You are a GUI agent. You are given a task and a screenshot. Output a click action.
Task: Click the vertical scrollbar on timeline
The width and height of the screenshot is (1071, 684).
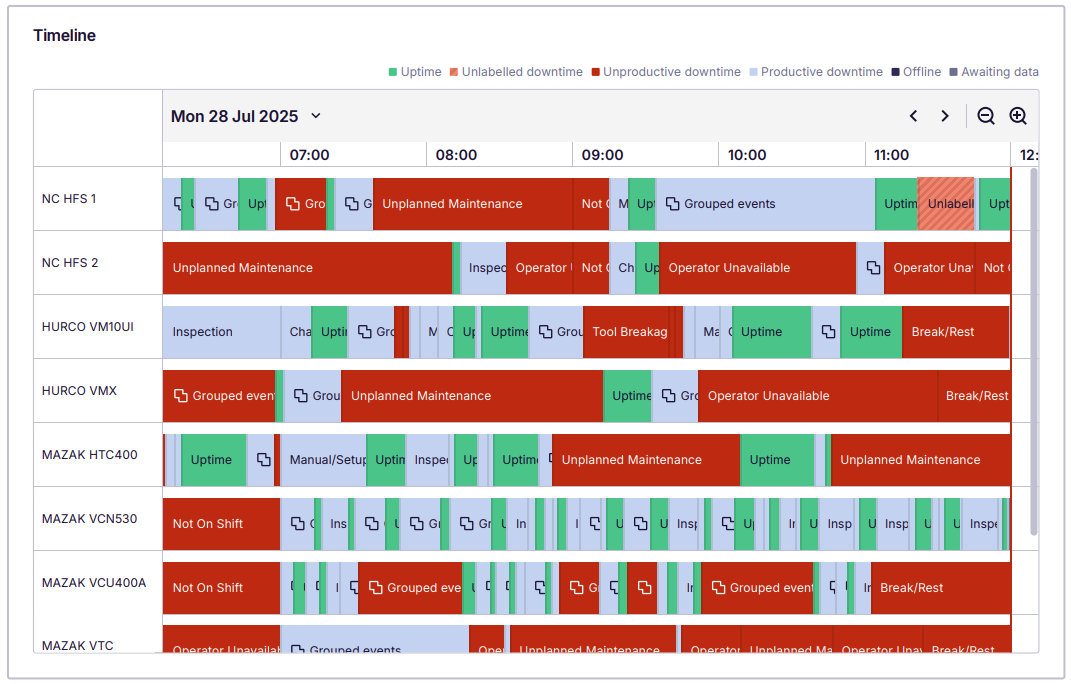[1033, 350]
